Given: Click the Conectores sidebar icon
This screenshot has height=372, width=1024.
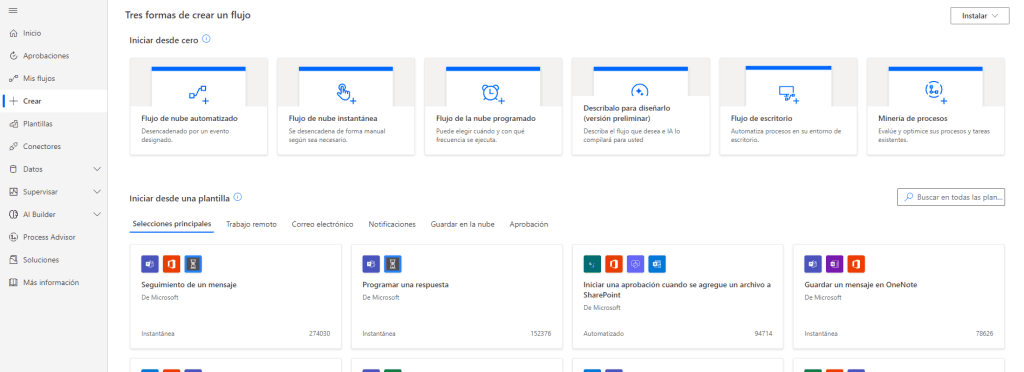Looking at the screenshot, I should 13,147.
